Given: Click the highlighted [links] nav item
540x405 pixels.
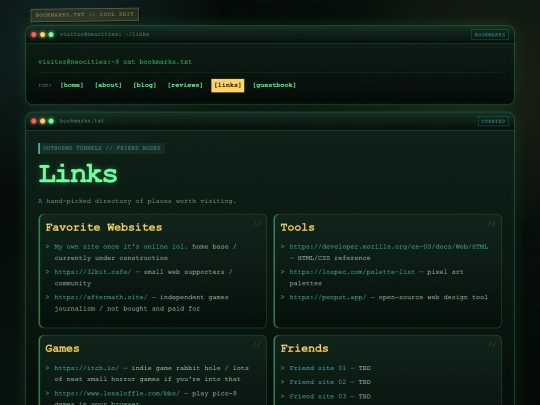Looking at the screenshot, I should [x=228, y=85].
